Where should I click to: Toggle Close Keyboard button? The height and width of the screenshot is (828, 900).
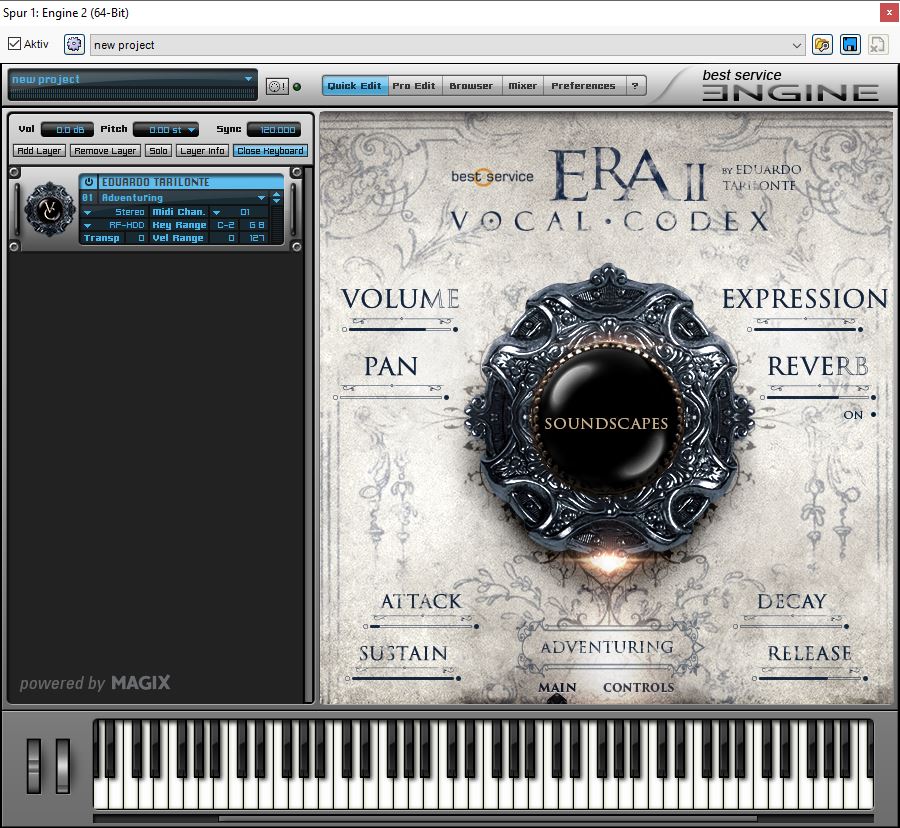[270, 151]
